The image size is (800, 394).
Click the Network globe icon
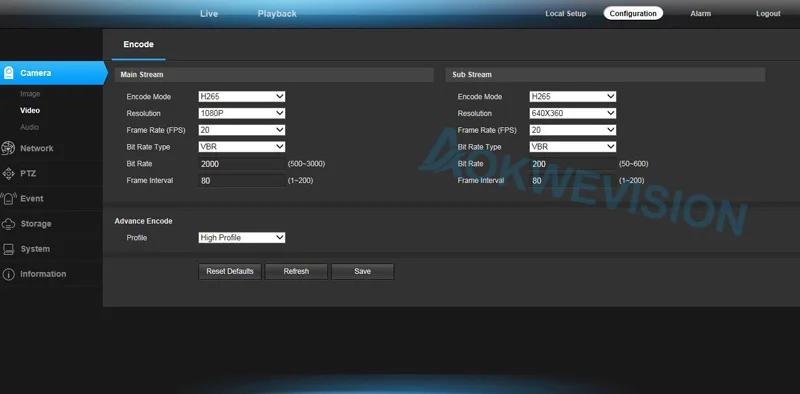[x=8, y=148]
